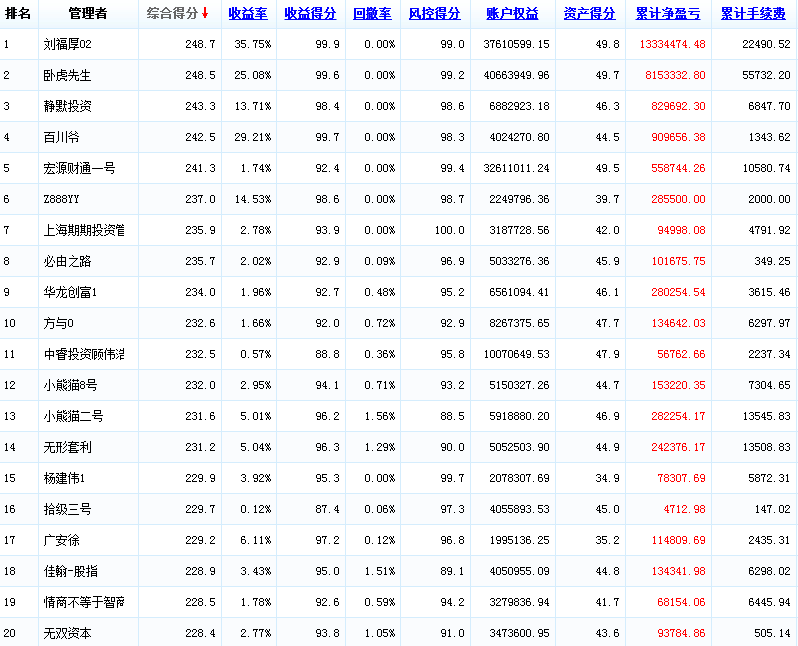
Task: Sort by 收益率 column header
Action: [248, 14]
